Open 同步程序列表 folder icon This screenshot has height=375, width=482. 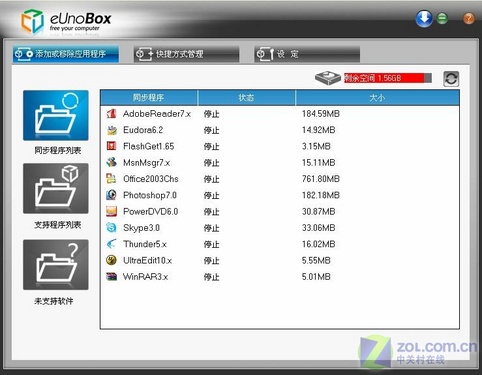tap(56, 115)
